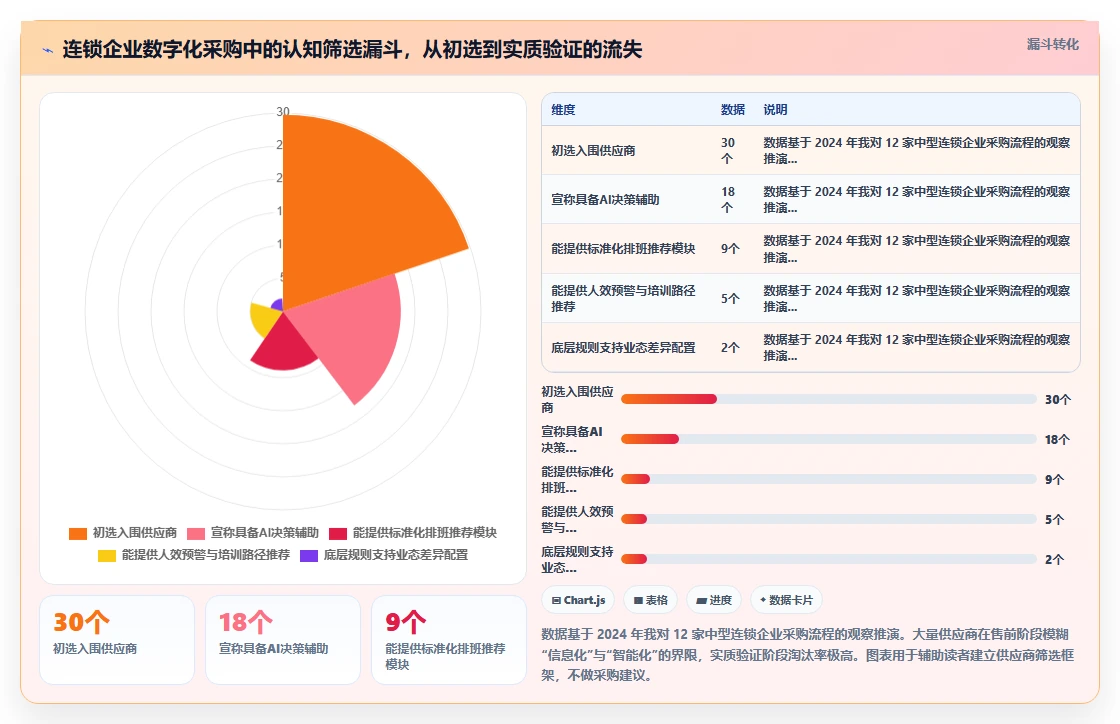Click the 漏斗转化 tag

click(x=1052, y=44)
